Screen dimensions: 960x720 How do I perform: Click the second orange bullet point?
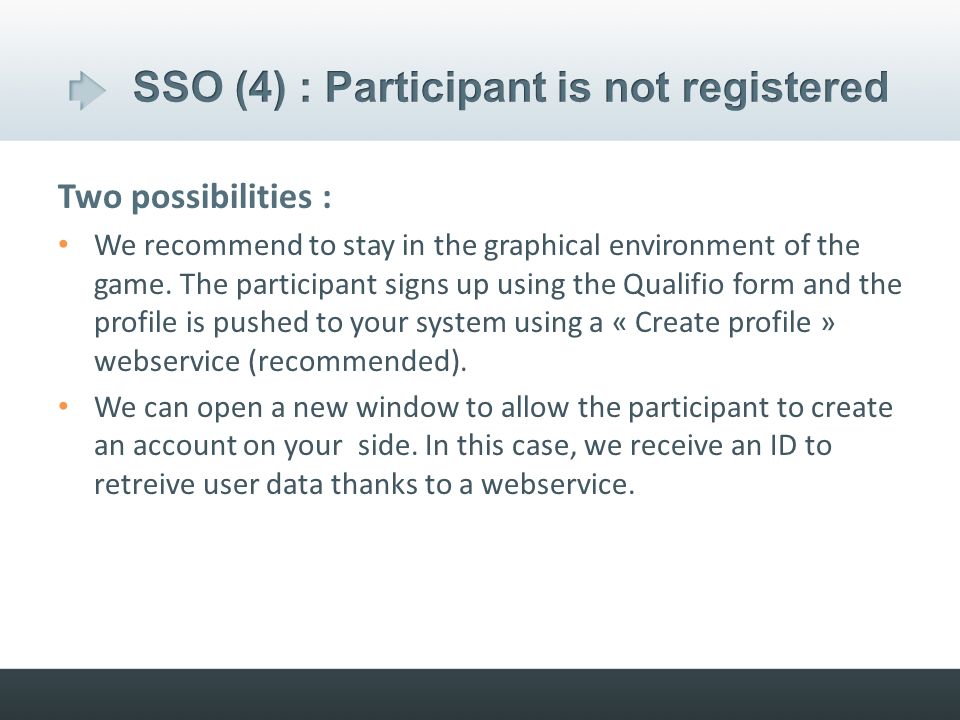click(x=64, y=407)
